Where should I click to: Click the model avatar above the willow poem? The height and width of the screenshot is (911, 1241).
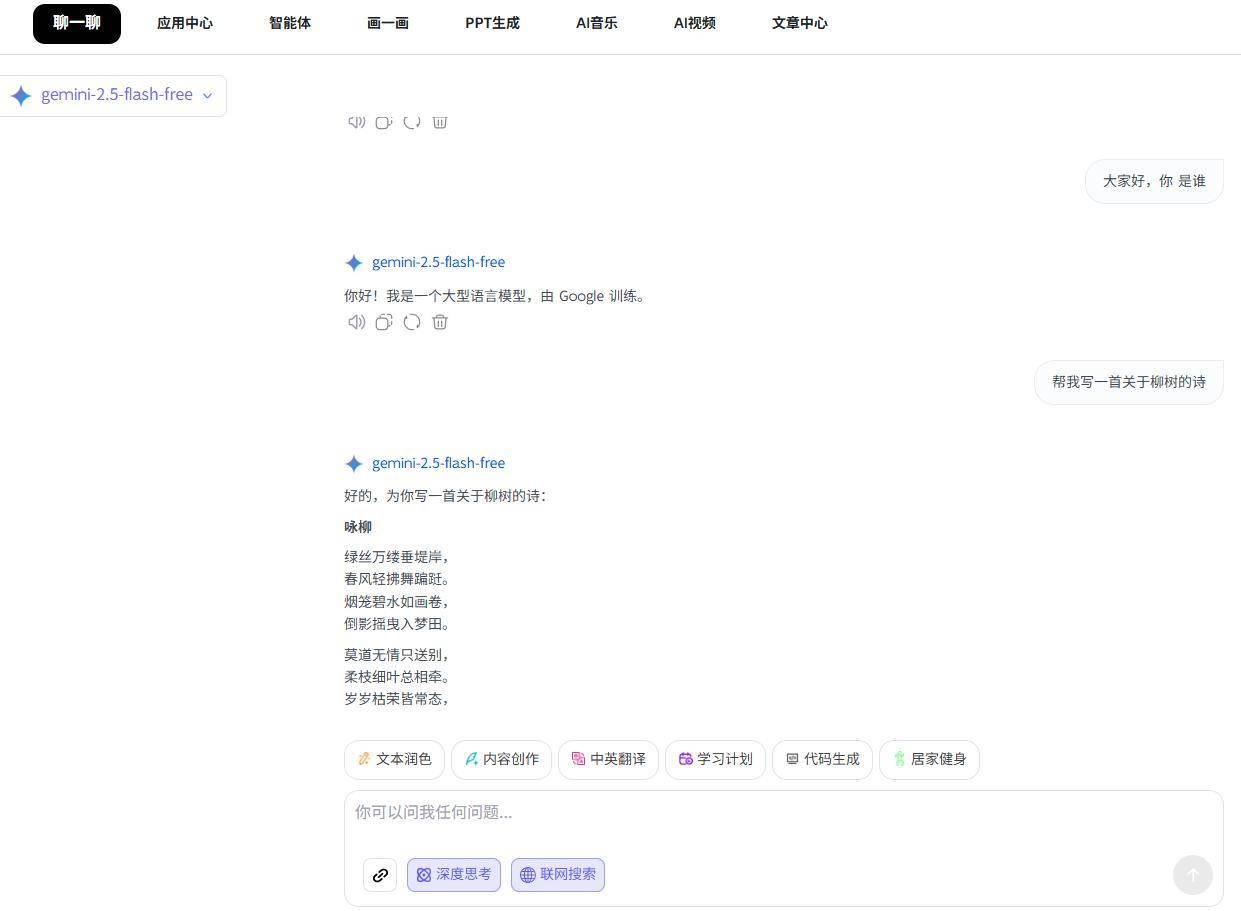pos(354,464)
